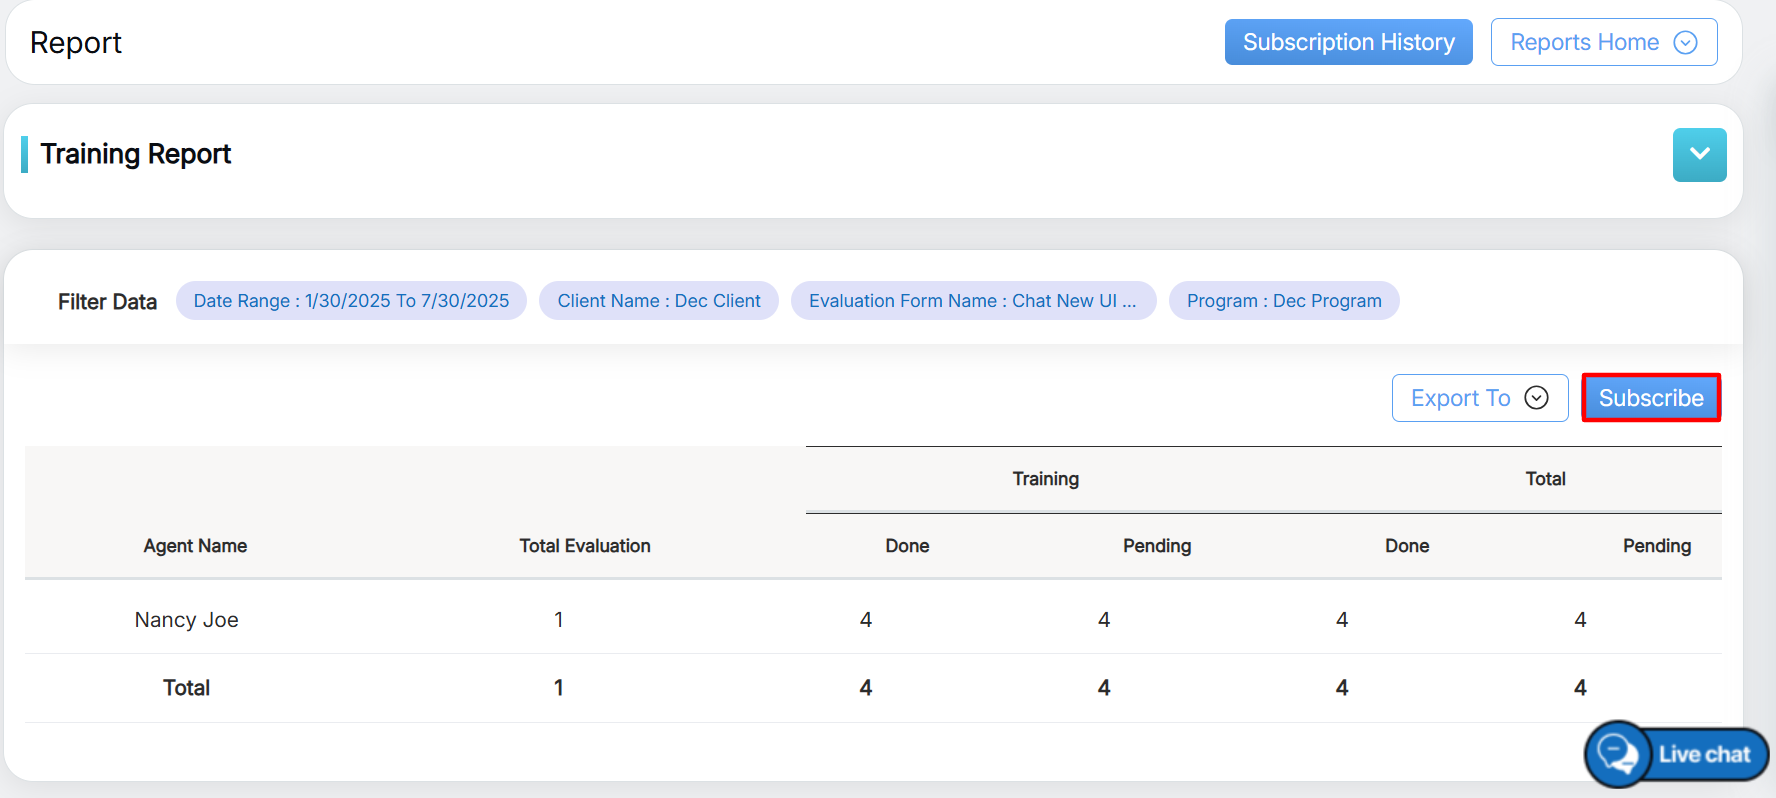Image resolution: width=1776 pixels, height=798 pixels.
Task: Open the Live chat bubble icon
Action: pos(1617,754)
